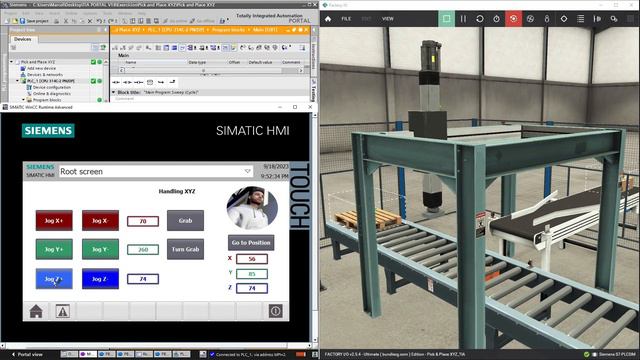The width and height of the screenshot is (640, 360).
Task: Click the Z target input field under Go to Position
Action: click(x=252, y=288)
